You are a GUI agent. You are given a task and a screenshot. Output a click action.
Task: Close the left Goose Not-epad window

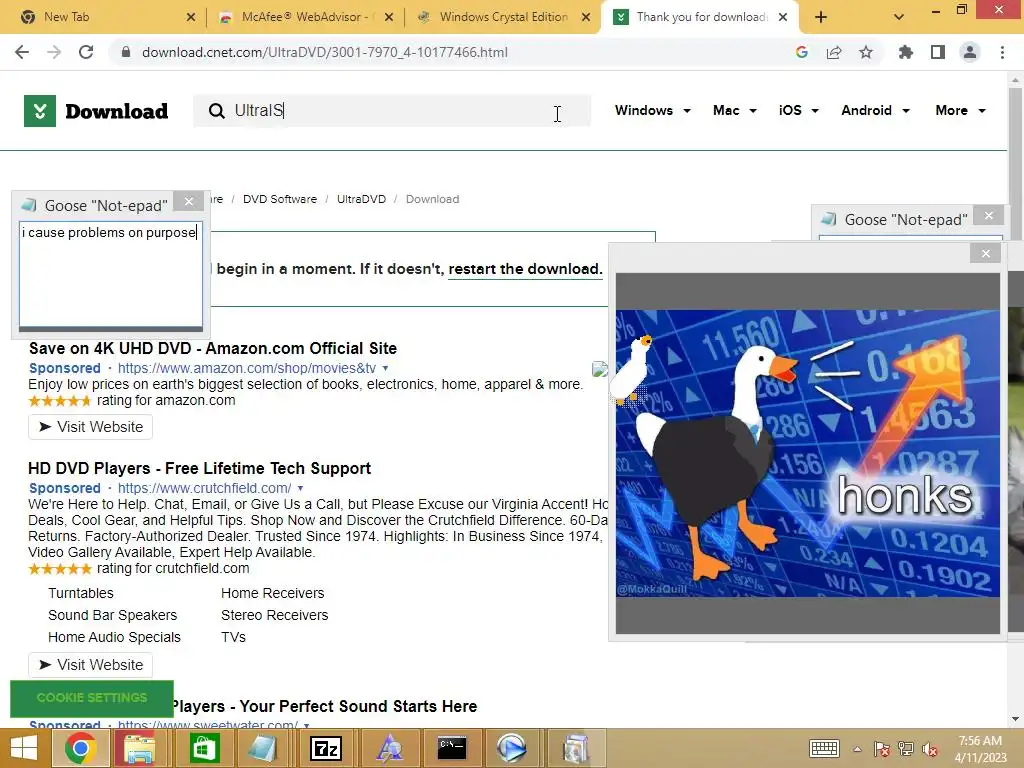pos(189,201)
